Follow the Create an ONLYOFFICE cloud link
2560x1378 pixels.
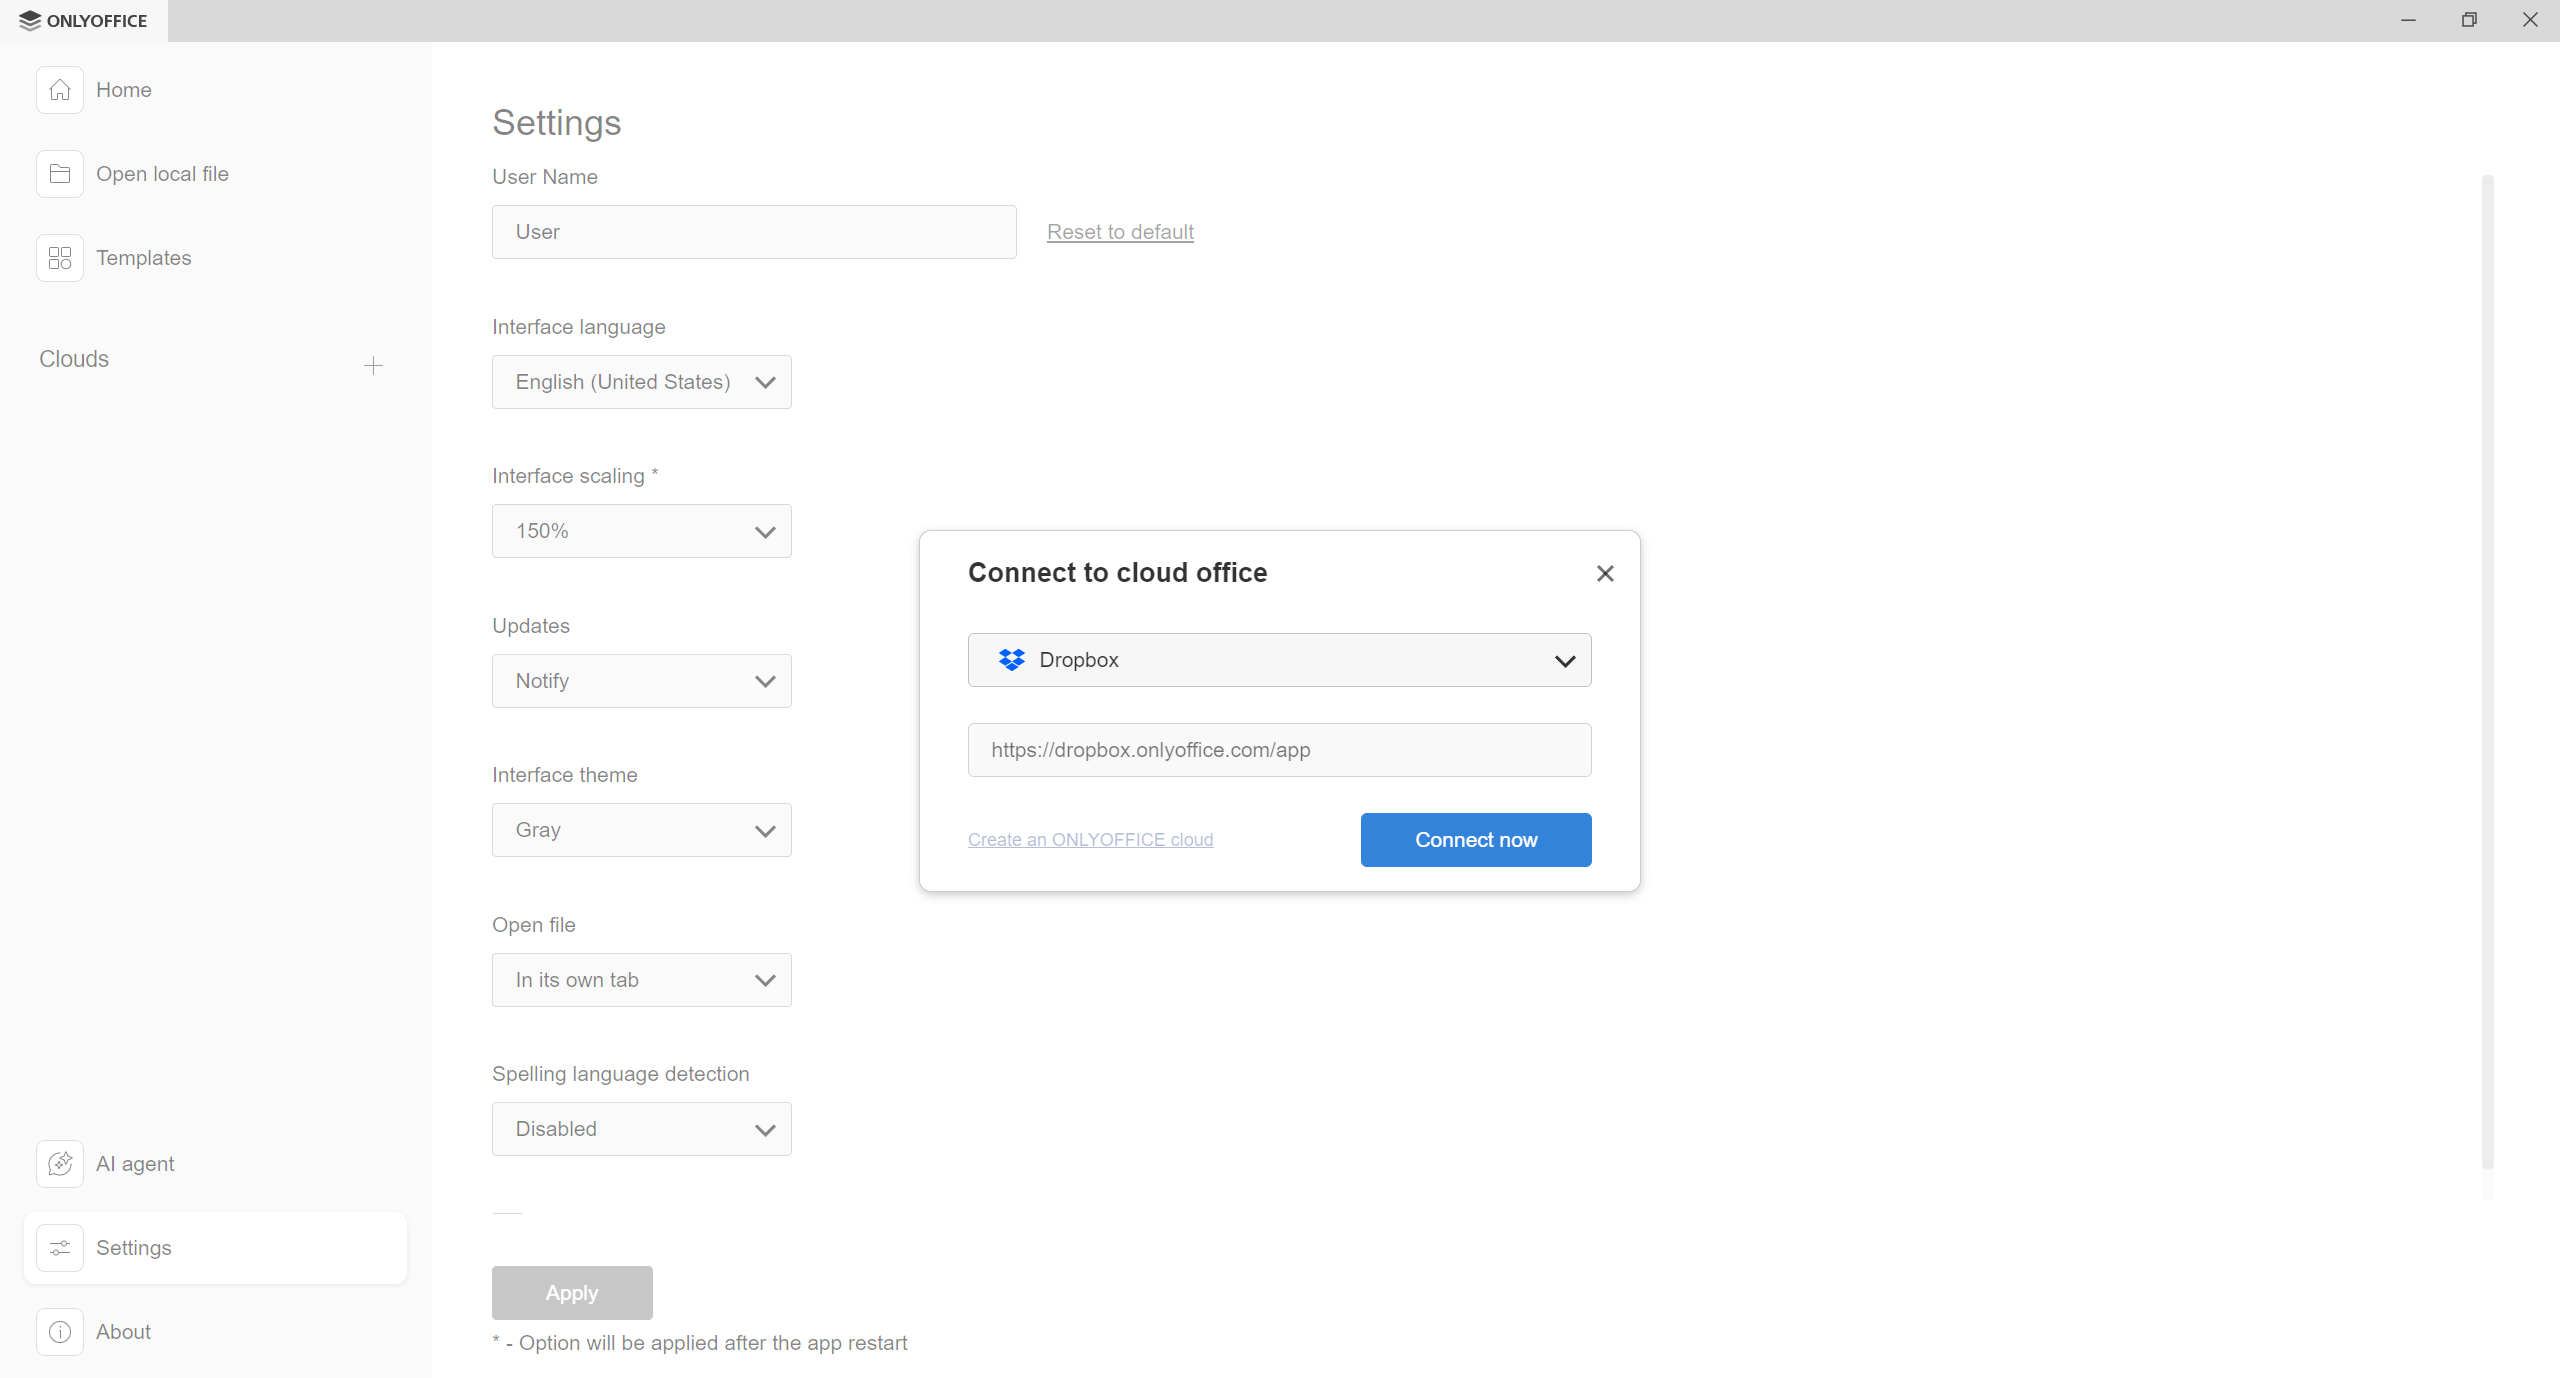pos(1090,839)
